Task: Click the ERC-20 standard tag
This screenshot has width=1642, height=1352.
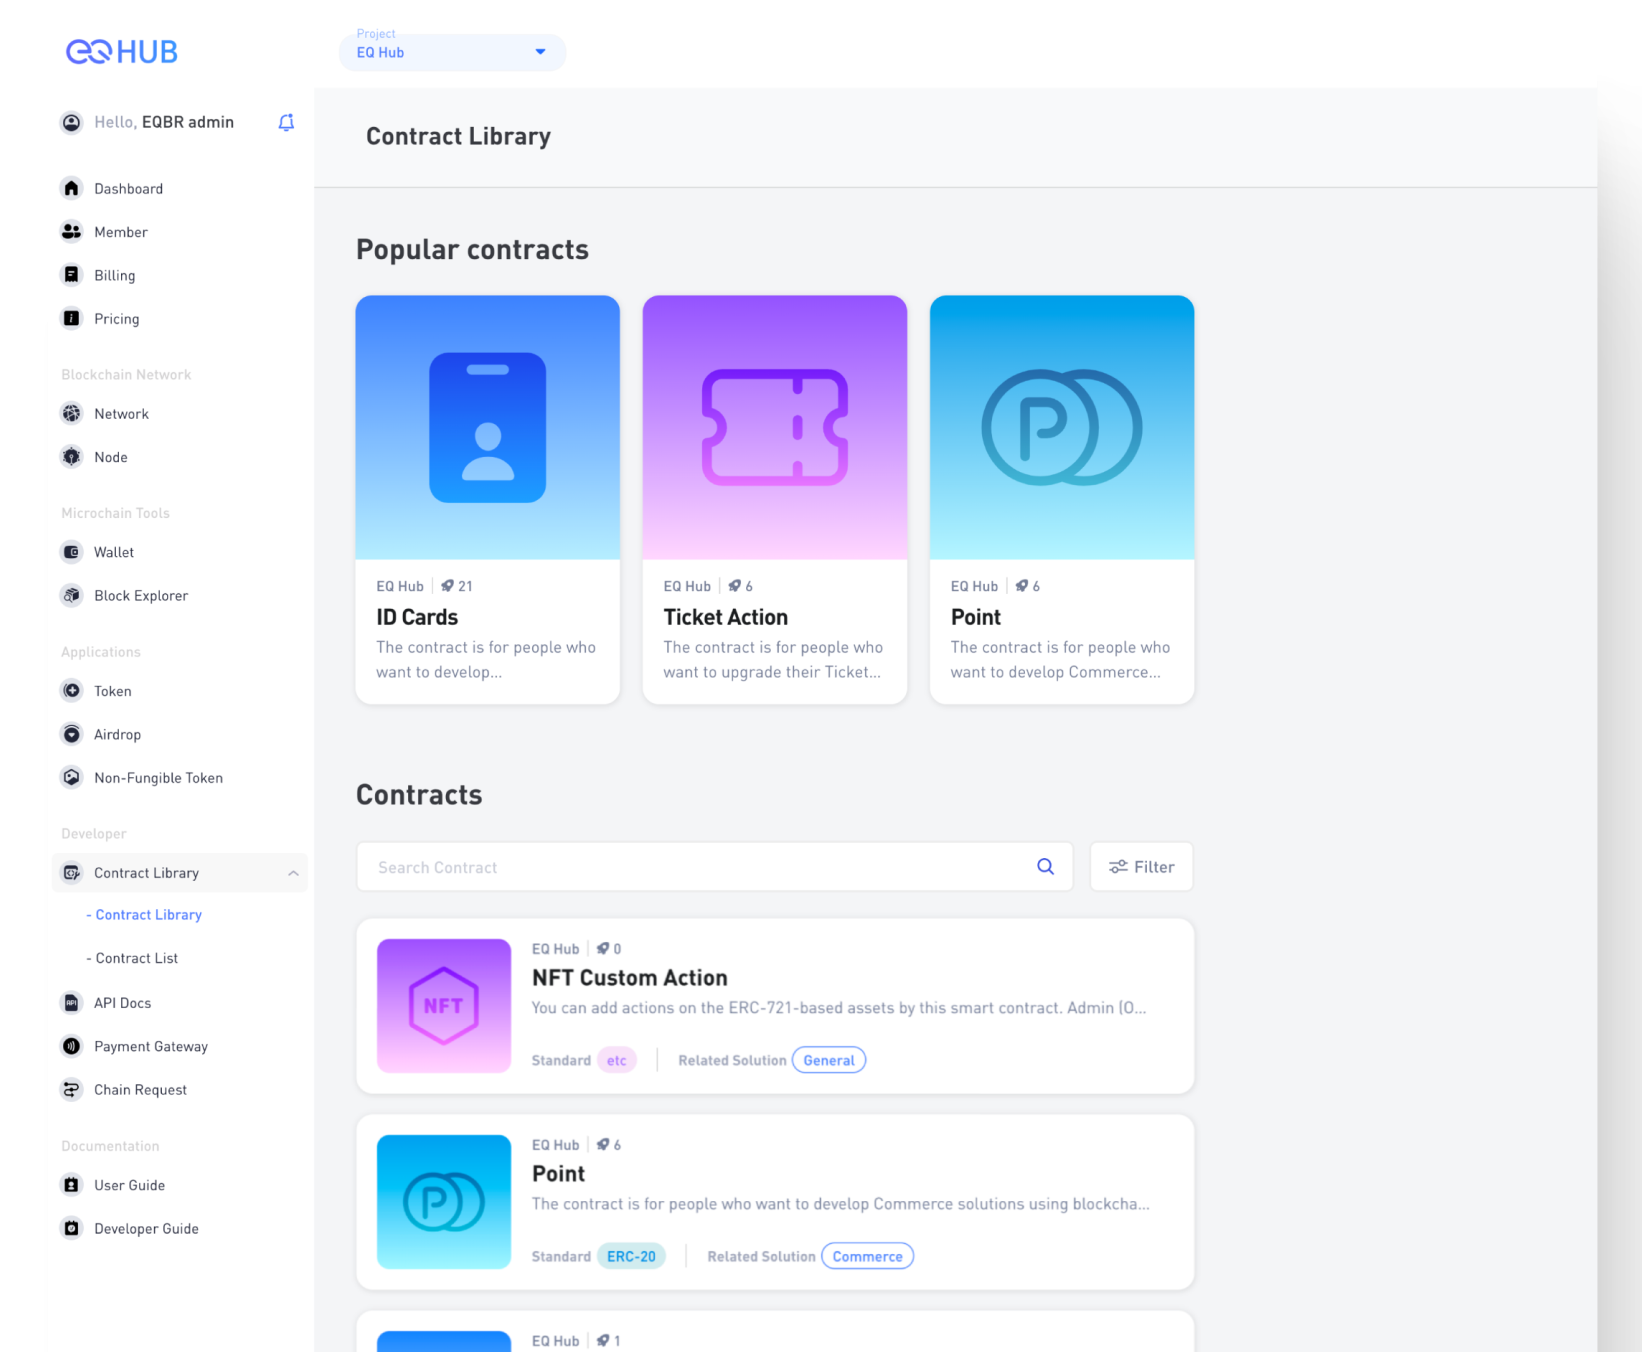Action: pyautogui.click(x=631, y=1256)
